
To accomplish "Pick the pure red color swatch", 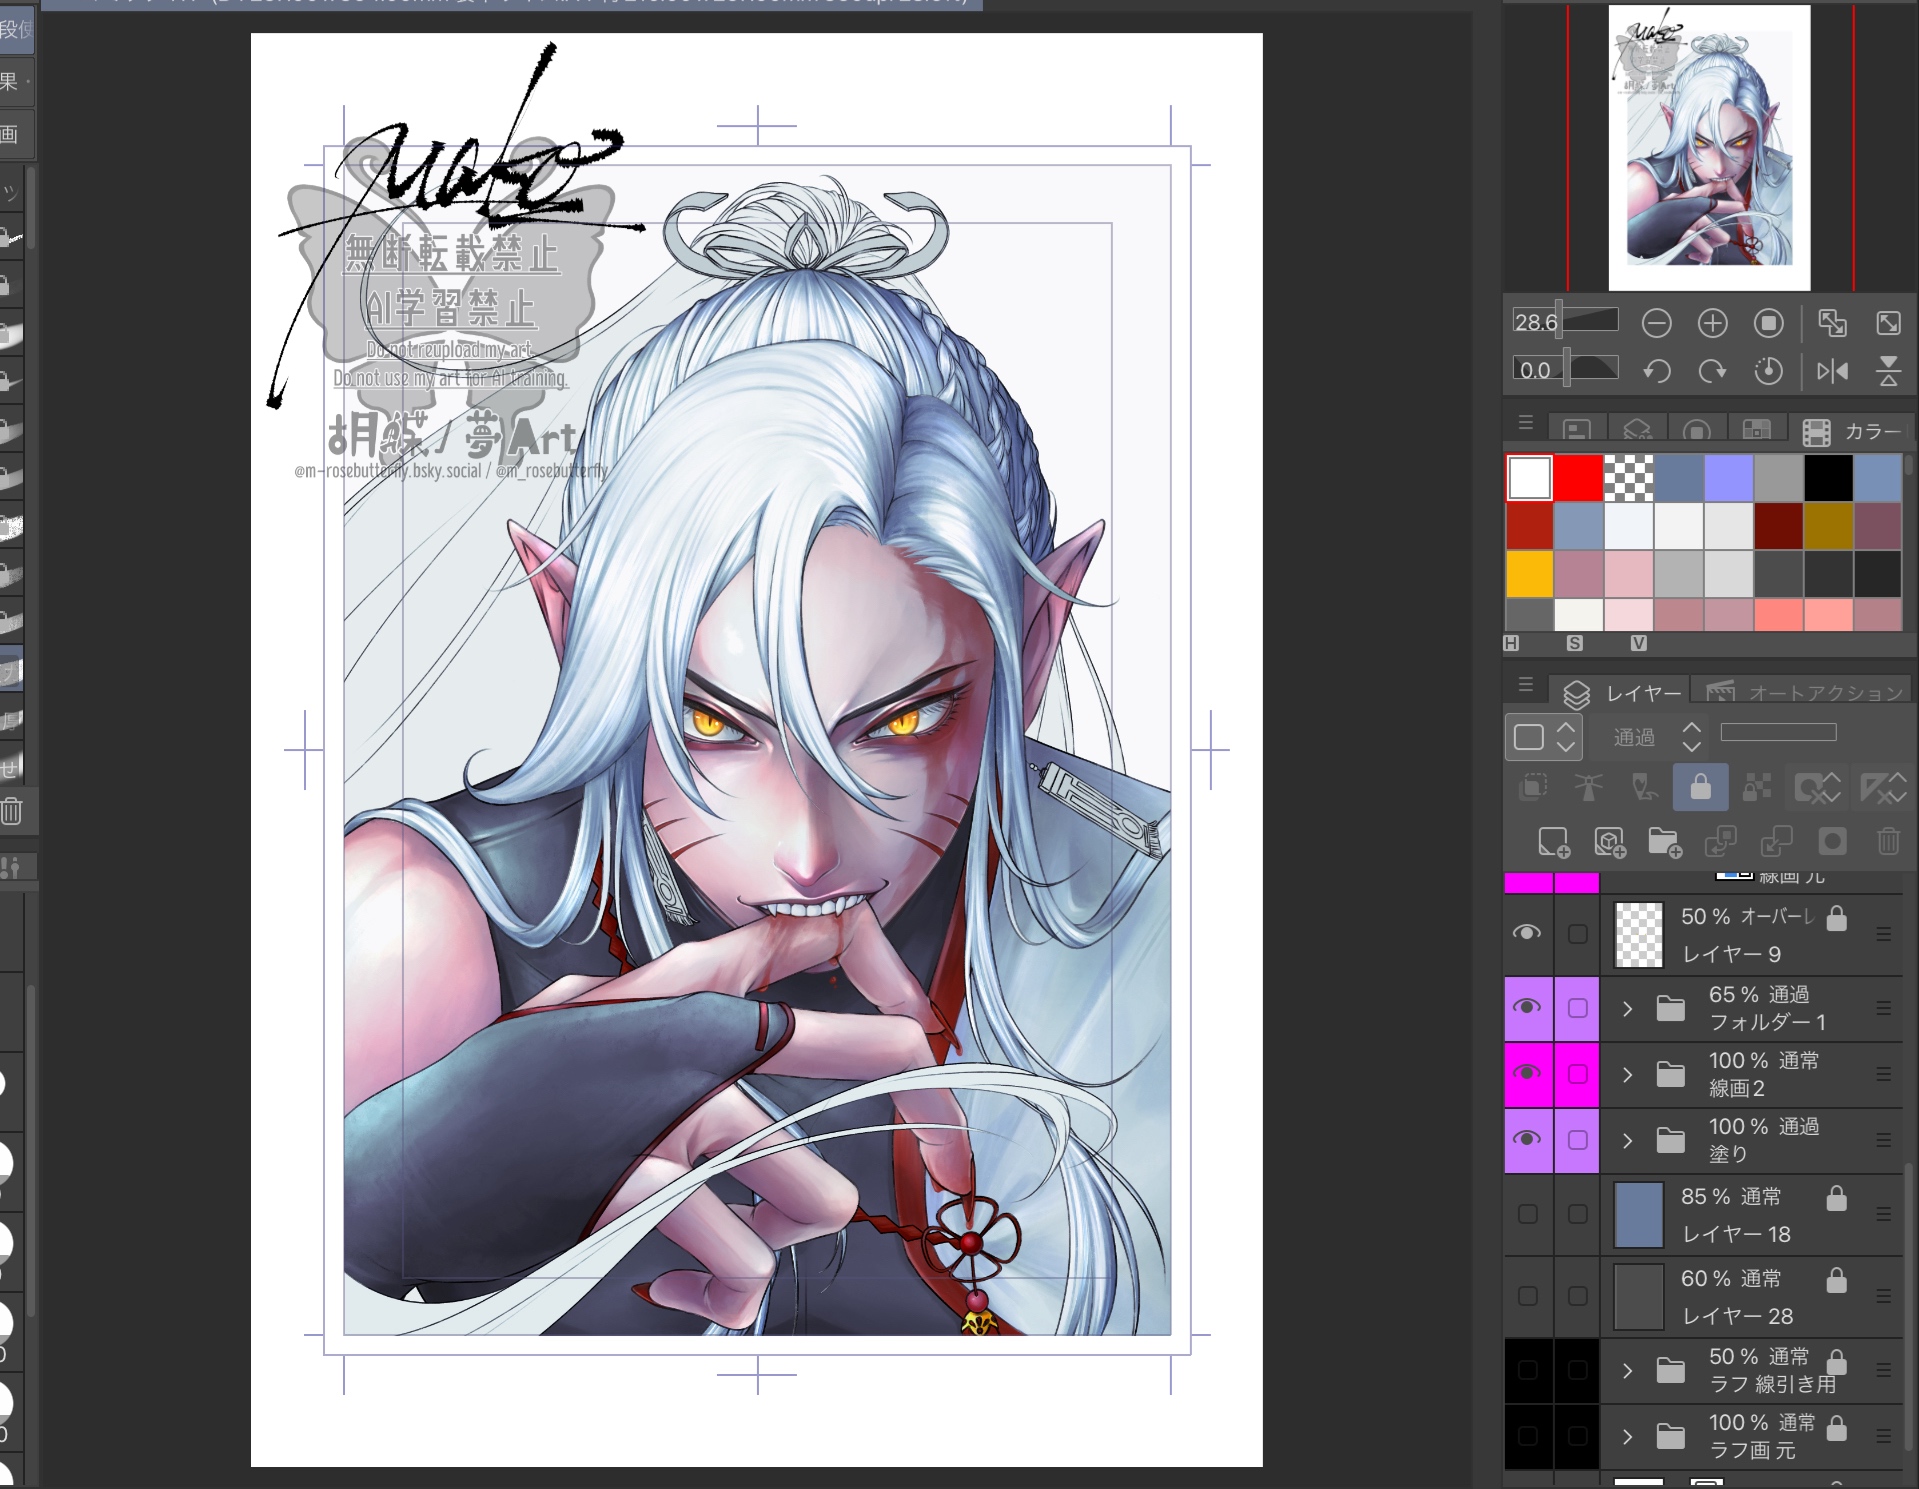I will coord(1578,477).
